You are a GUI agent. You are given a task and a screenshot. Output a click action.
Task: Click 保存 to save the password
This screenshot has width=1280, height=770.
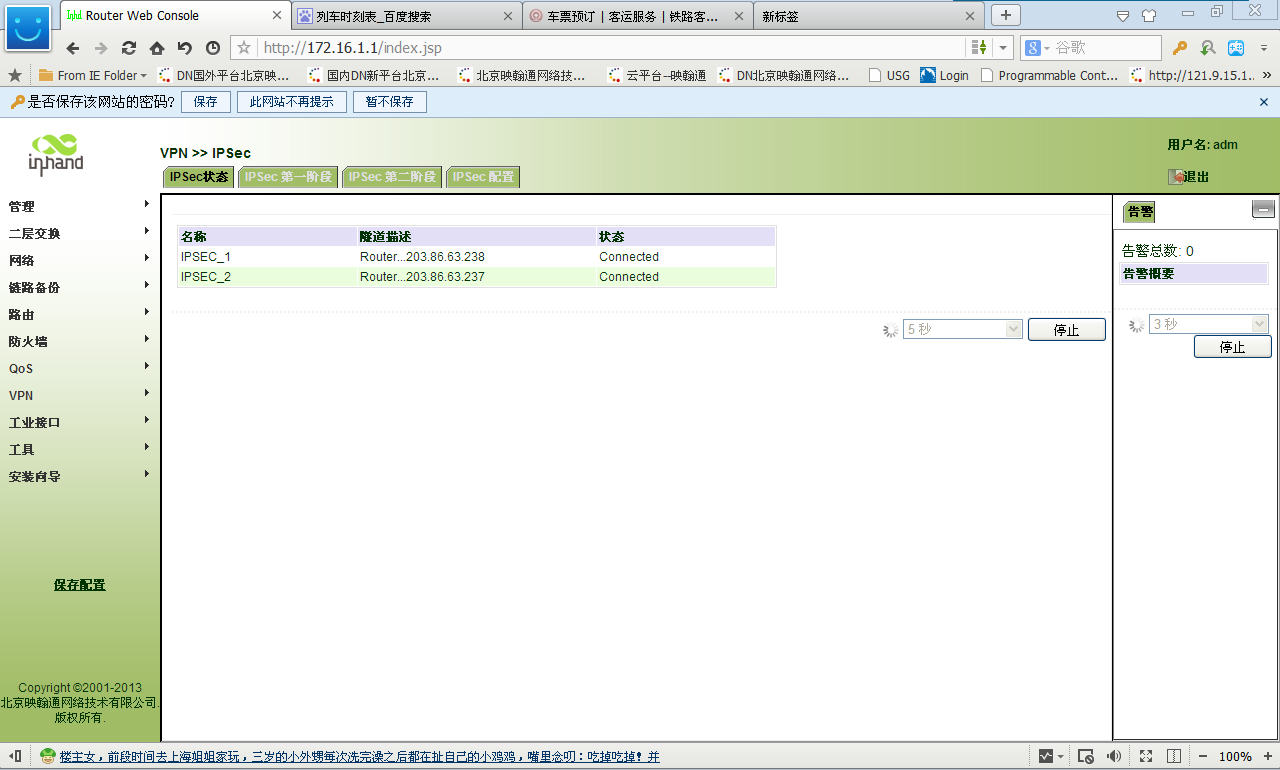coord(205,102)
